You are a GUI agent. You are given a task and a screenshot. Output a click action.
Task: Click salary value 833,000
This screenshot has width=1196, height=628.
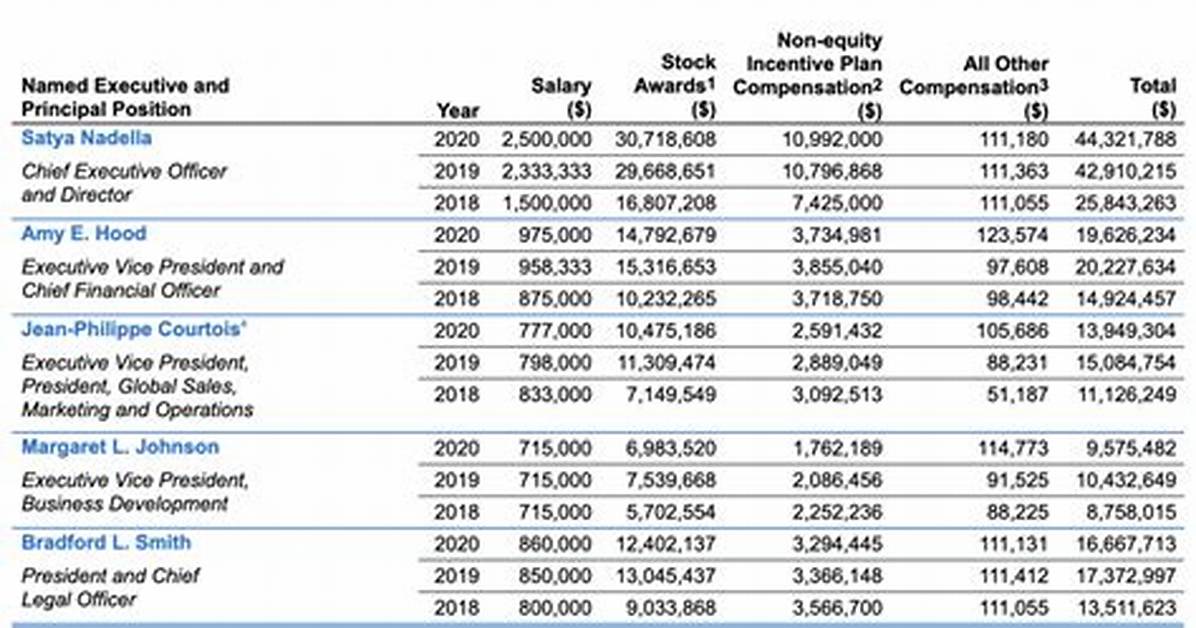coord(555,395)
